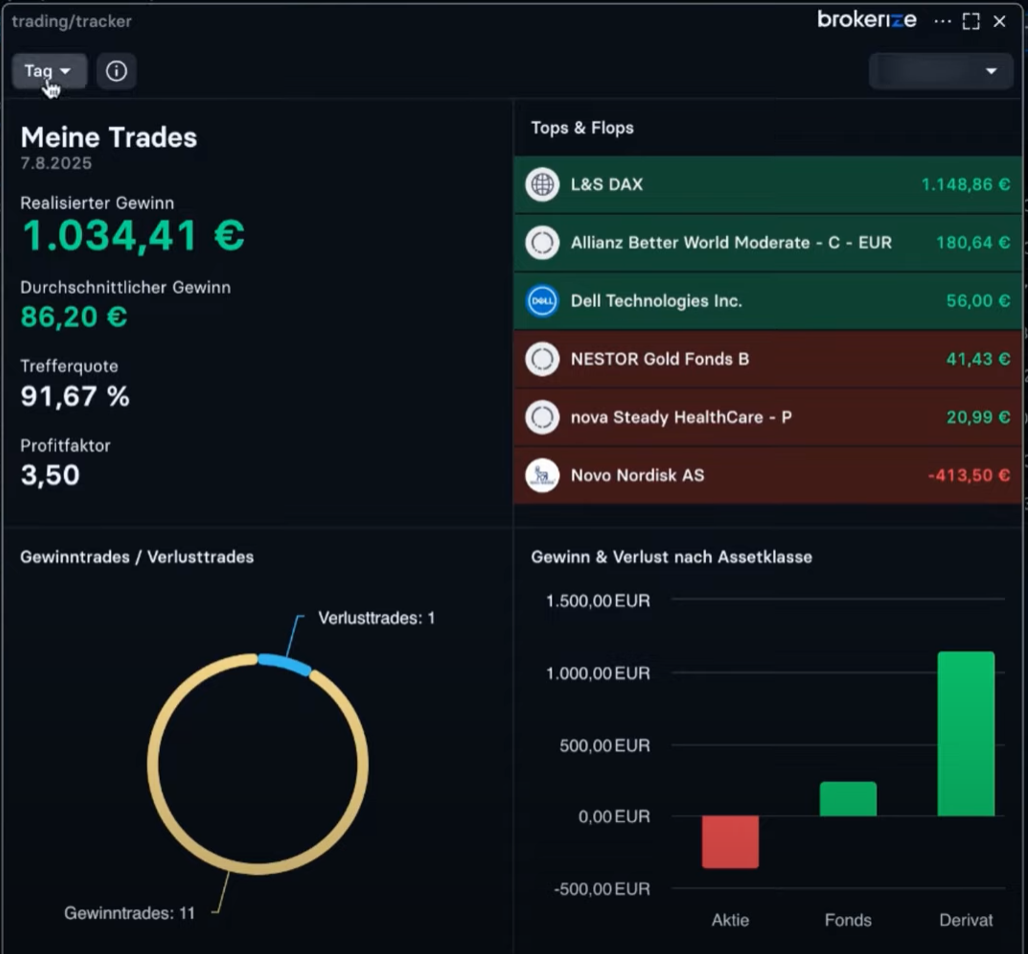Select nova Steady HealthCare - P name

coord(681,417)
